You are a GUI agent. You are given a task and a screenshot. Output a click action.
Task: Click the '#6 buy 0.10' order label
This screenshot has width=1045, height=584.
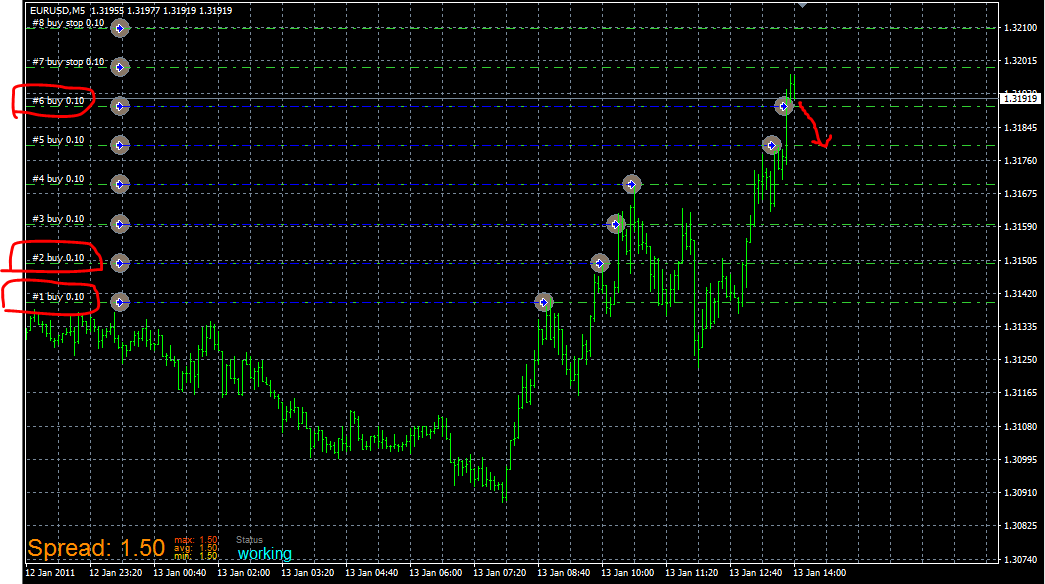58,101
